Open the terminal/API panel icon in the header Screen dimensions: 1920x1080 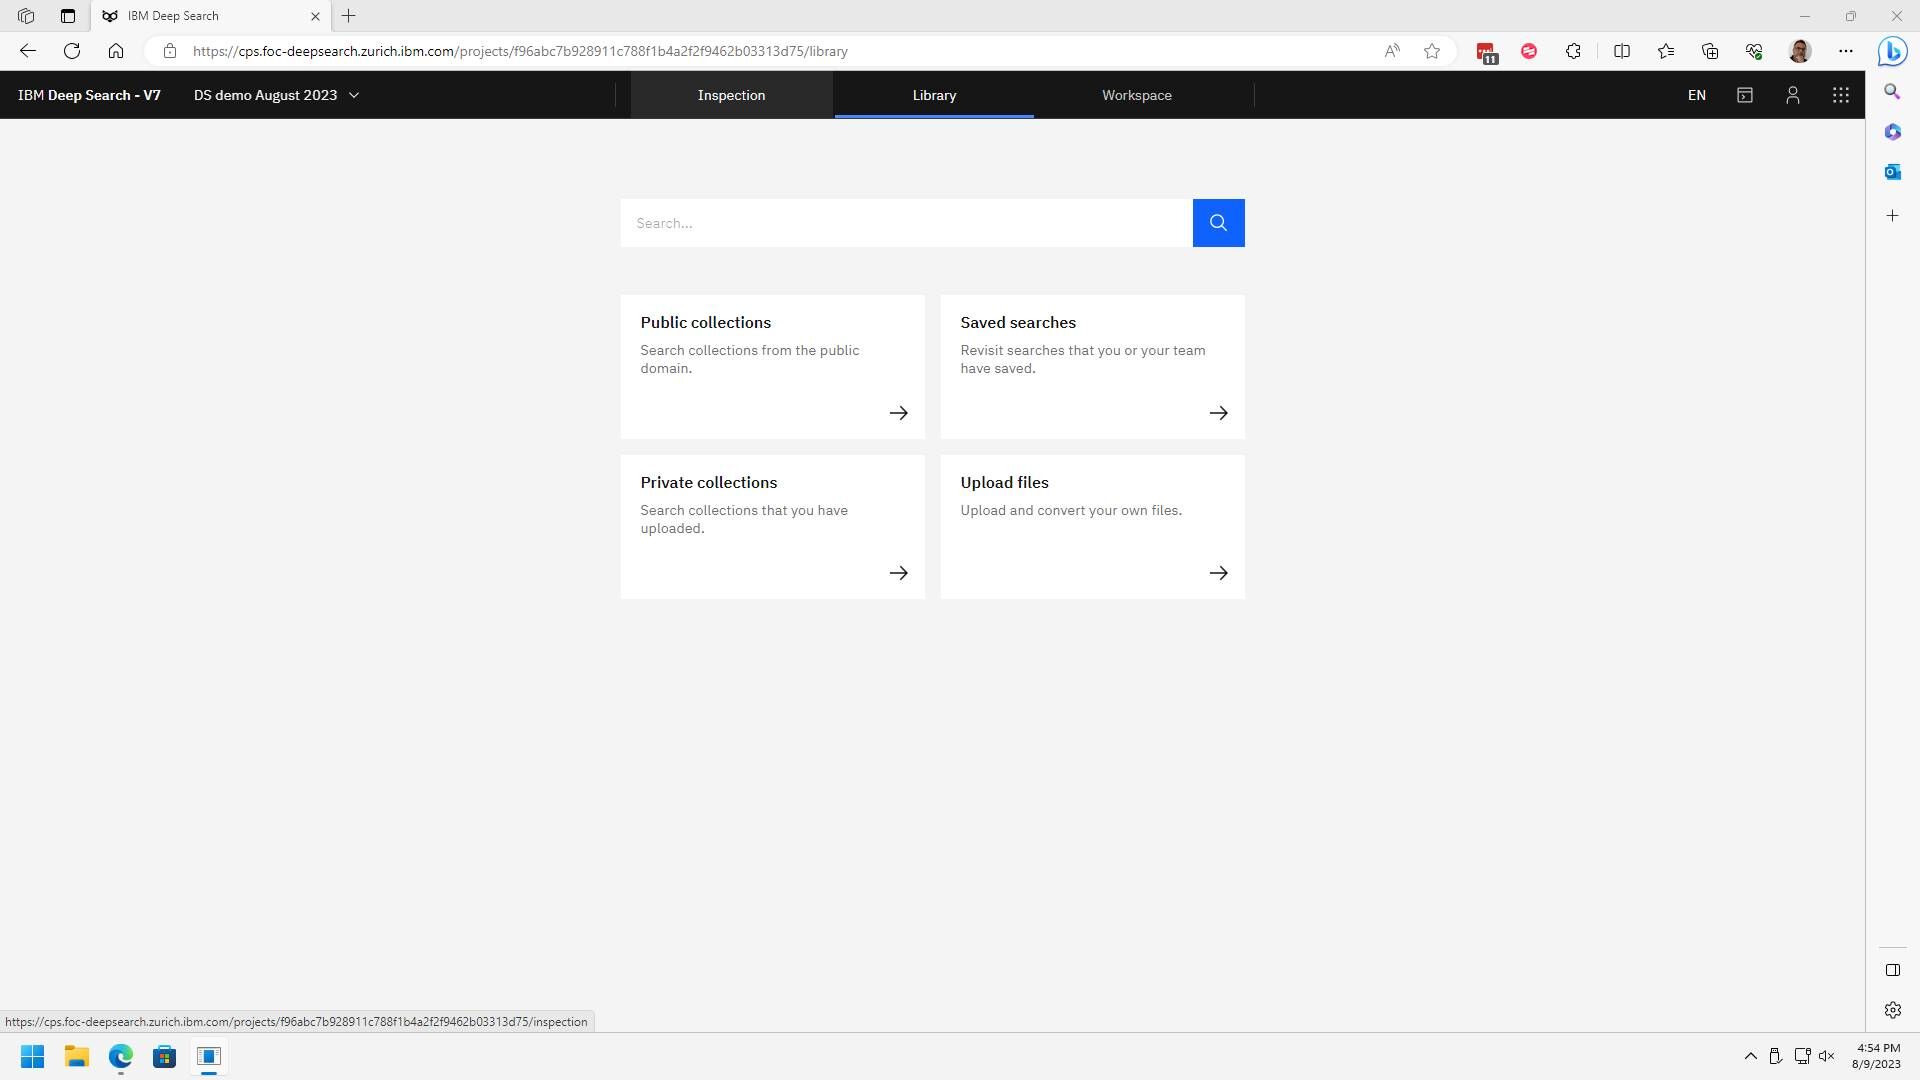[1745, 95]
